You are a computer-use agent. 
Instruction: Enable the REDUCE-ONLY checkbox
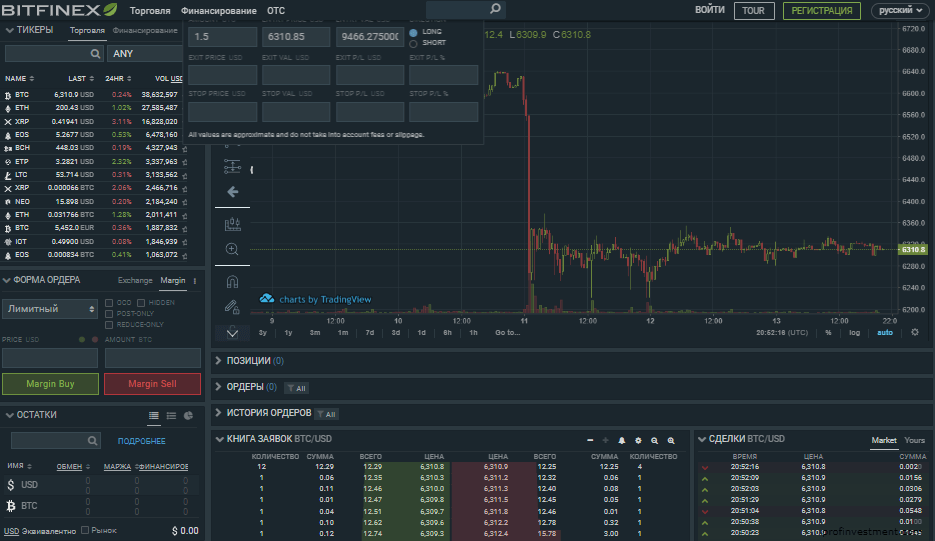(109, 325)
